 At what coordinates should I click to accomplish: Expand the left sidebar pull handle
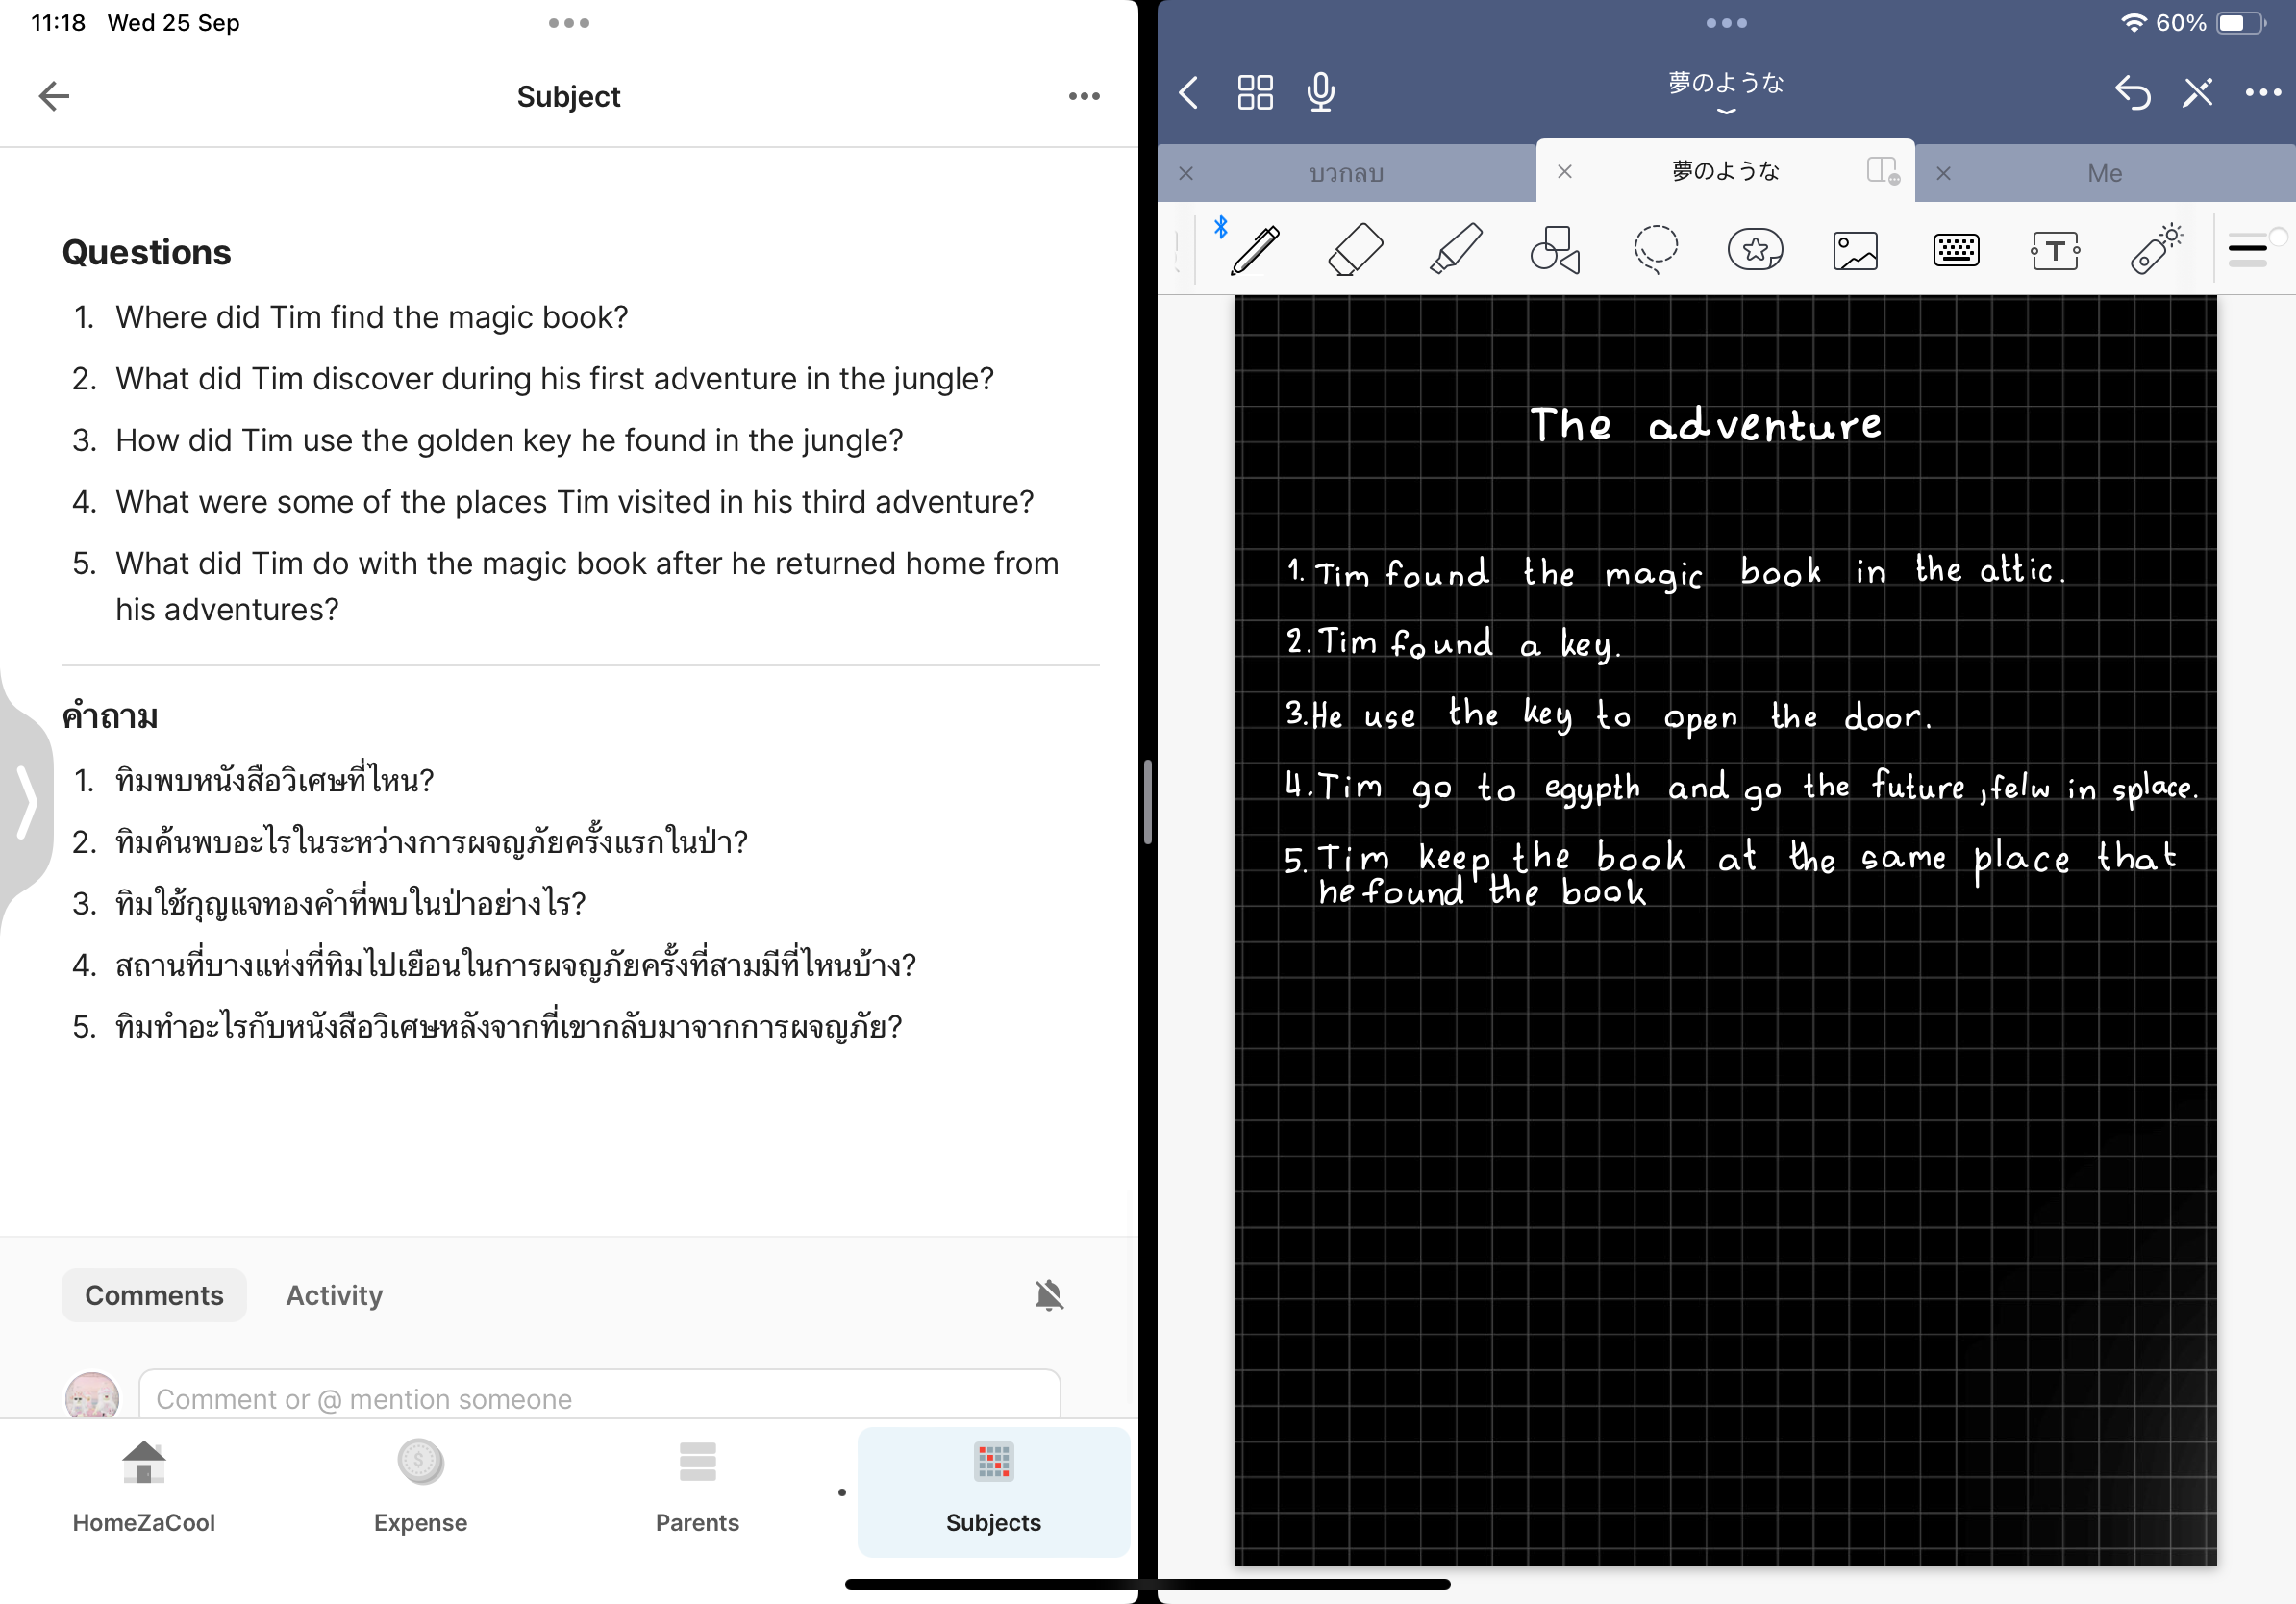click(x=26, y=802)
